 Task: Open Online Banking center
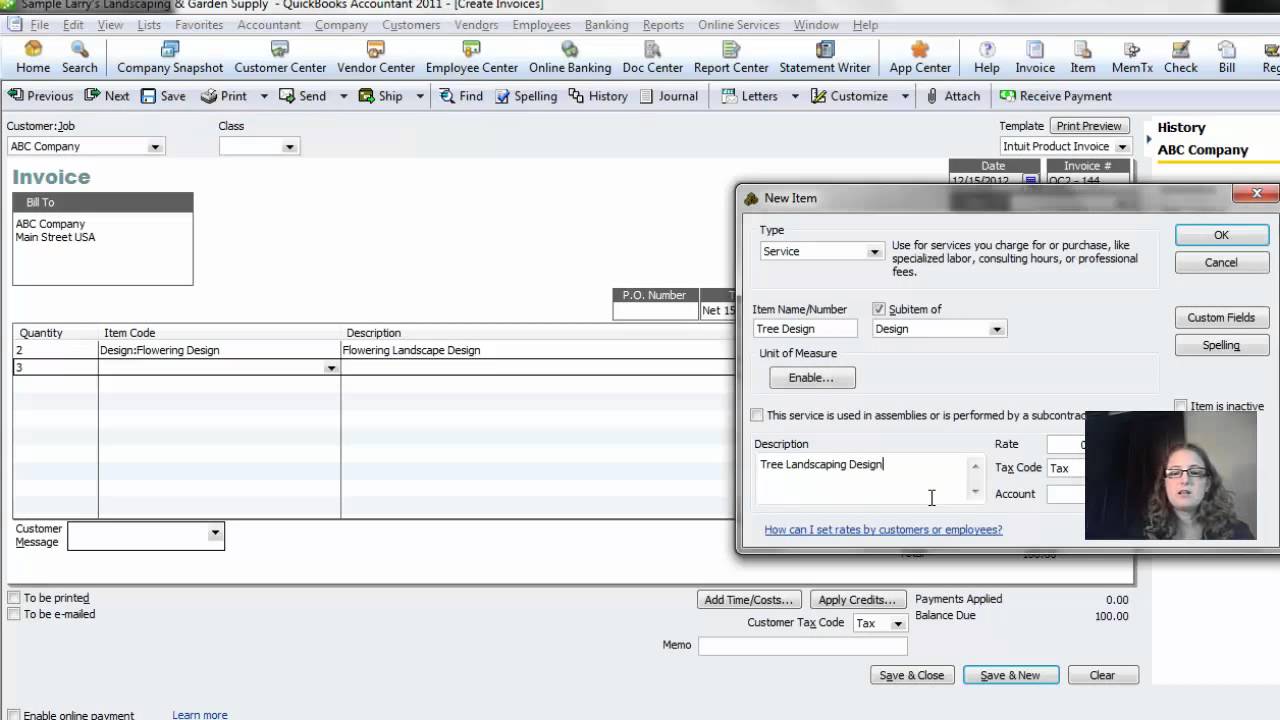point(570,57)
